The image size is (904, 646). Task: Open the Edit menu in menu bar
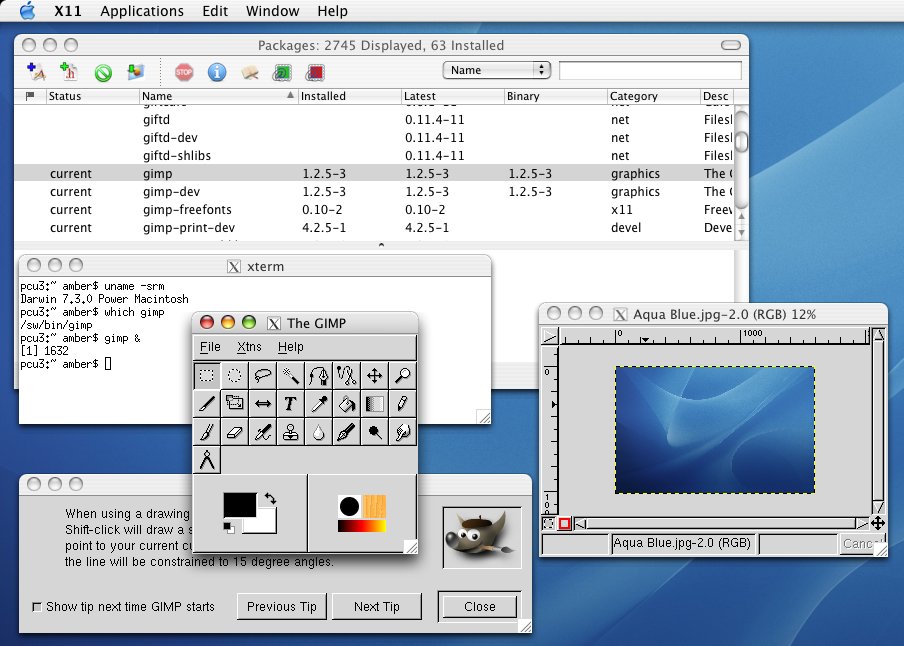[215, 11]
